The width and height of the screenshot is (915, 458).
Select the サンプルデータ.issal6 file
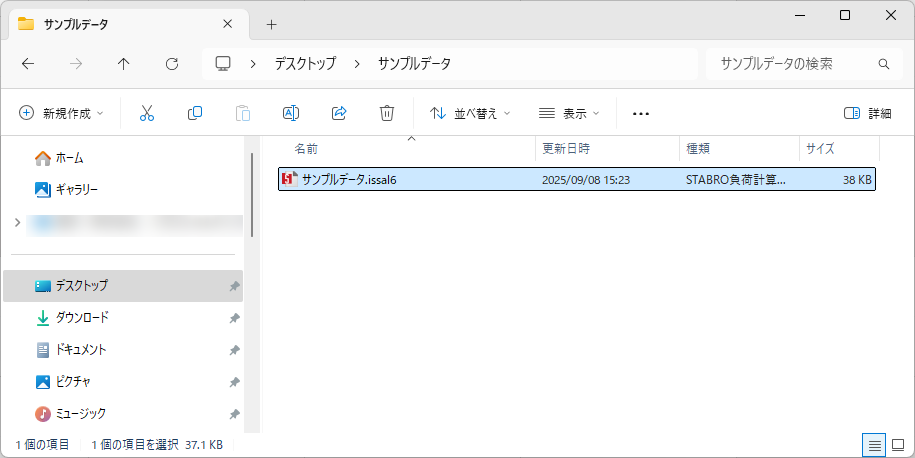(x=350, y=180)
